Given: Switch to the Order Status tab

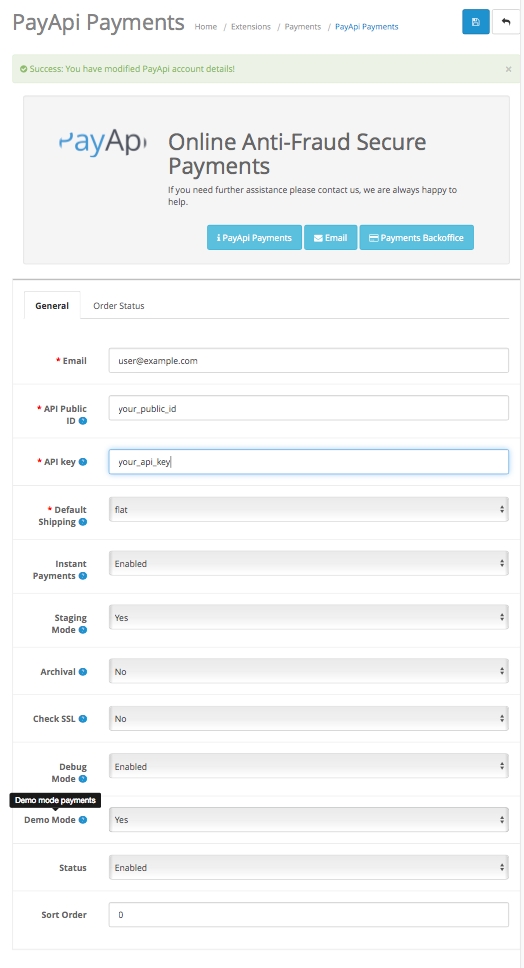Looking at the screenshot, I should (x=119, y=306).
